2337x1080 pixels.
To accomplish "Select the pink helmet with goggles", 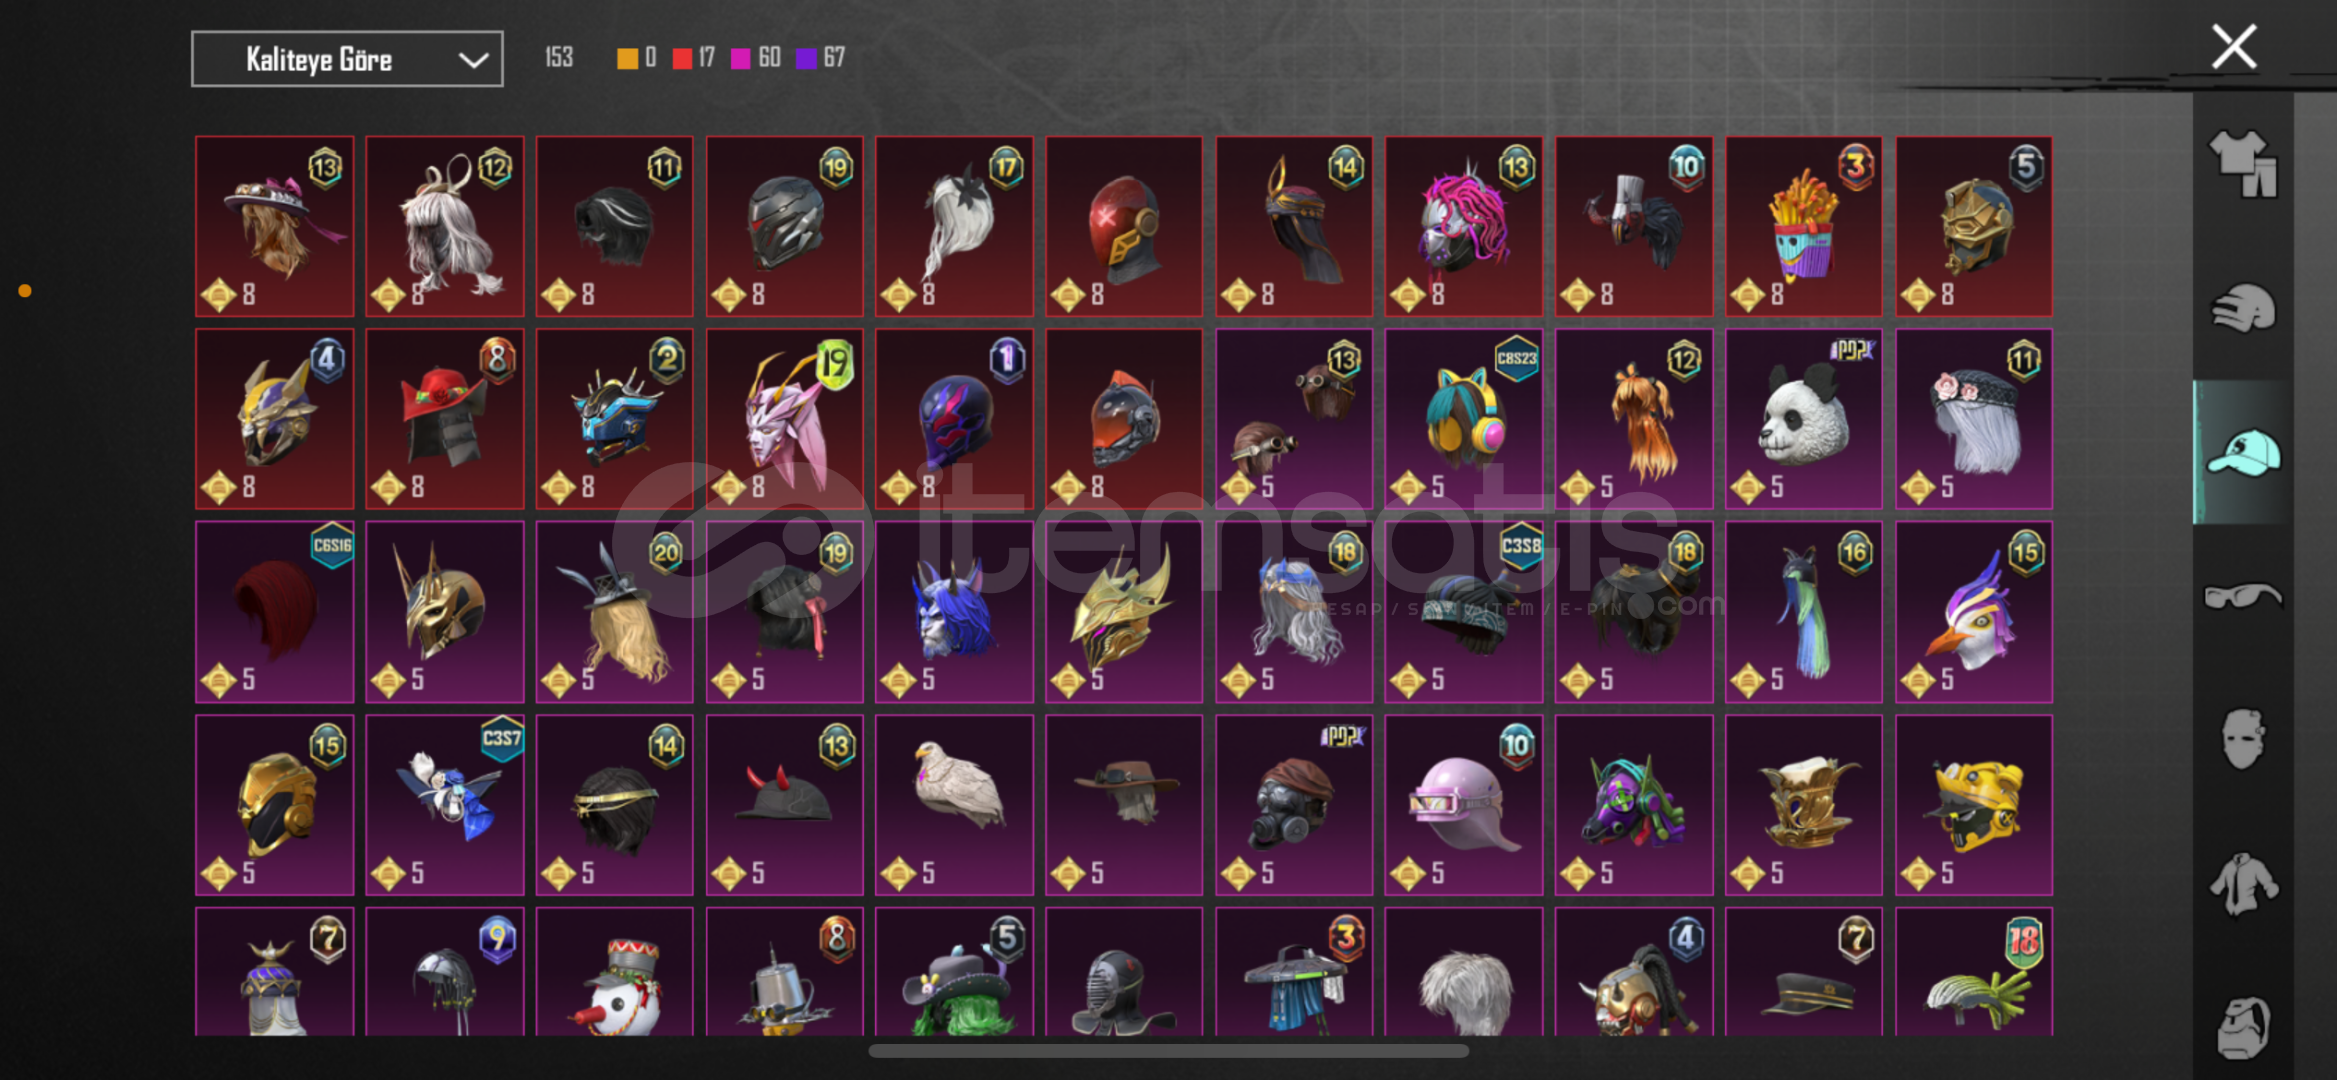I will pos(1463,805).
